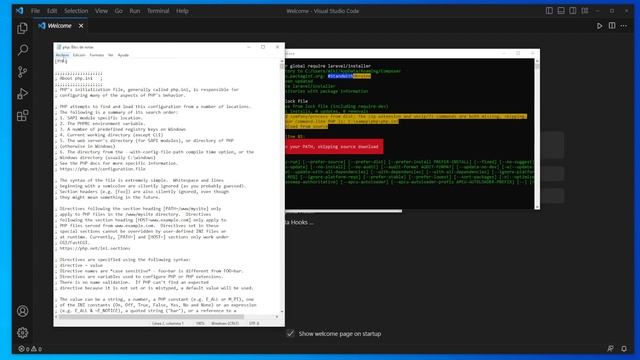Click 'https://php.net/configuration.file' line in Notepad
Viewport: 640px width, 360px height.
102,169
